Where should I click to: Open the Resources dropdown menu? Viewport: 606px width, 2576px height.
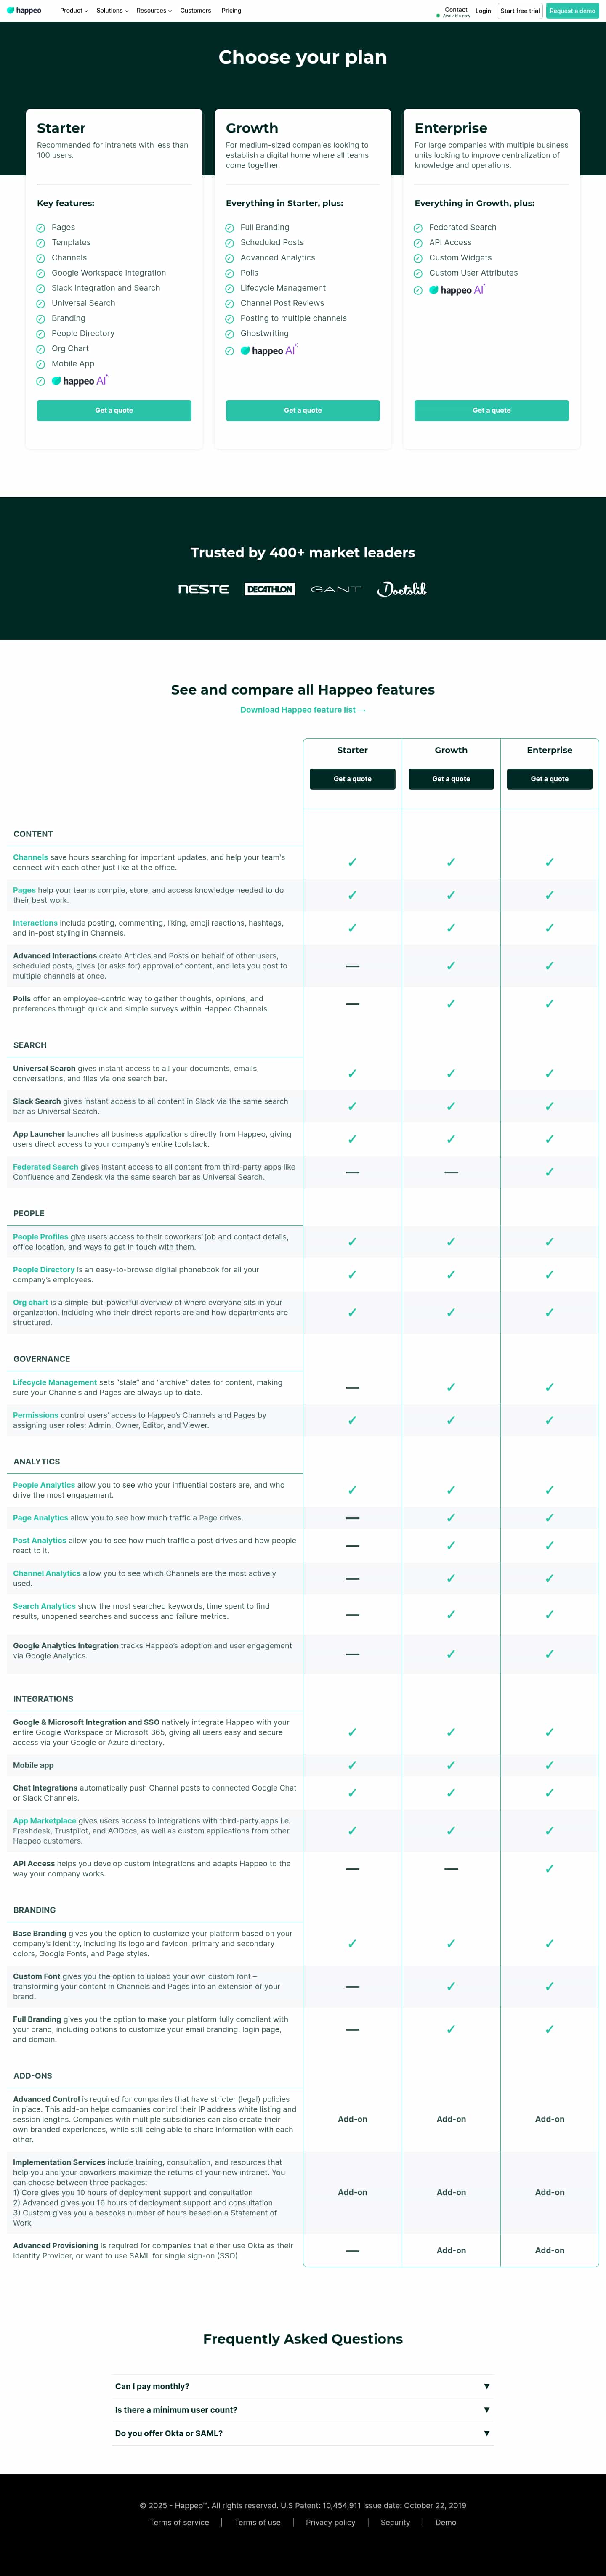click(154, 11)
